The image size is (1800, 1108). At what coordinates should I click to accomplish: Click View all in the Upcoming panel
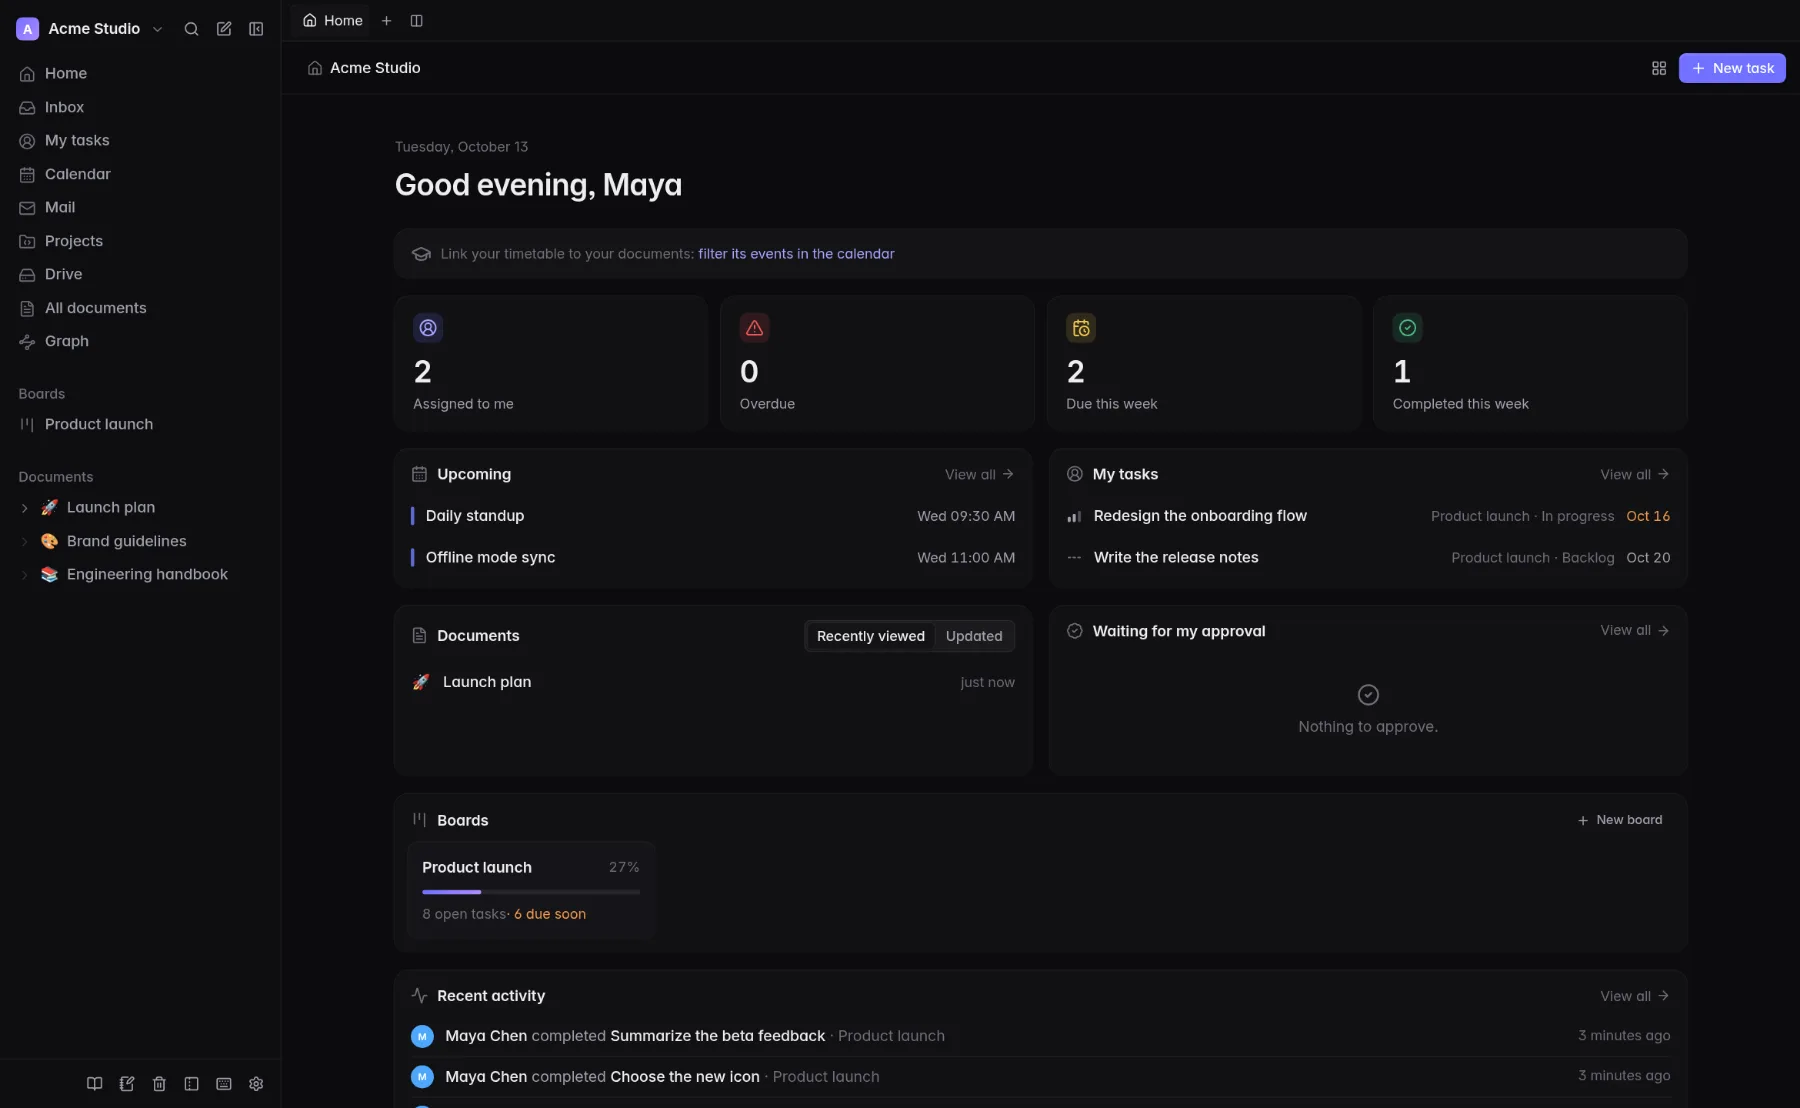click(x=979, y=475)
